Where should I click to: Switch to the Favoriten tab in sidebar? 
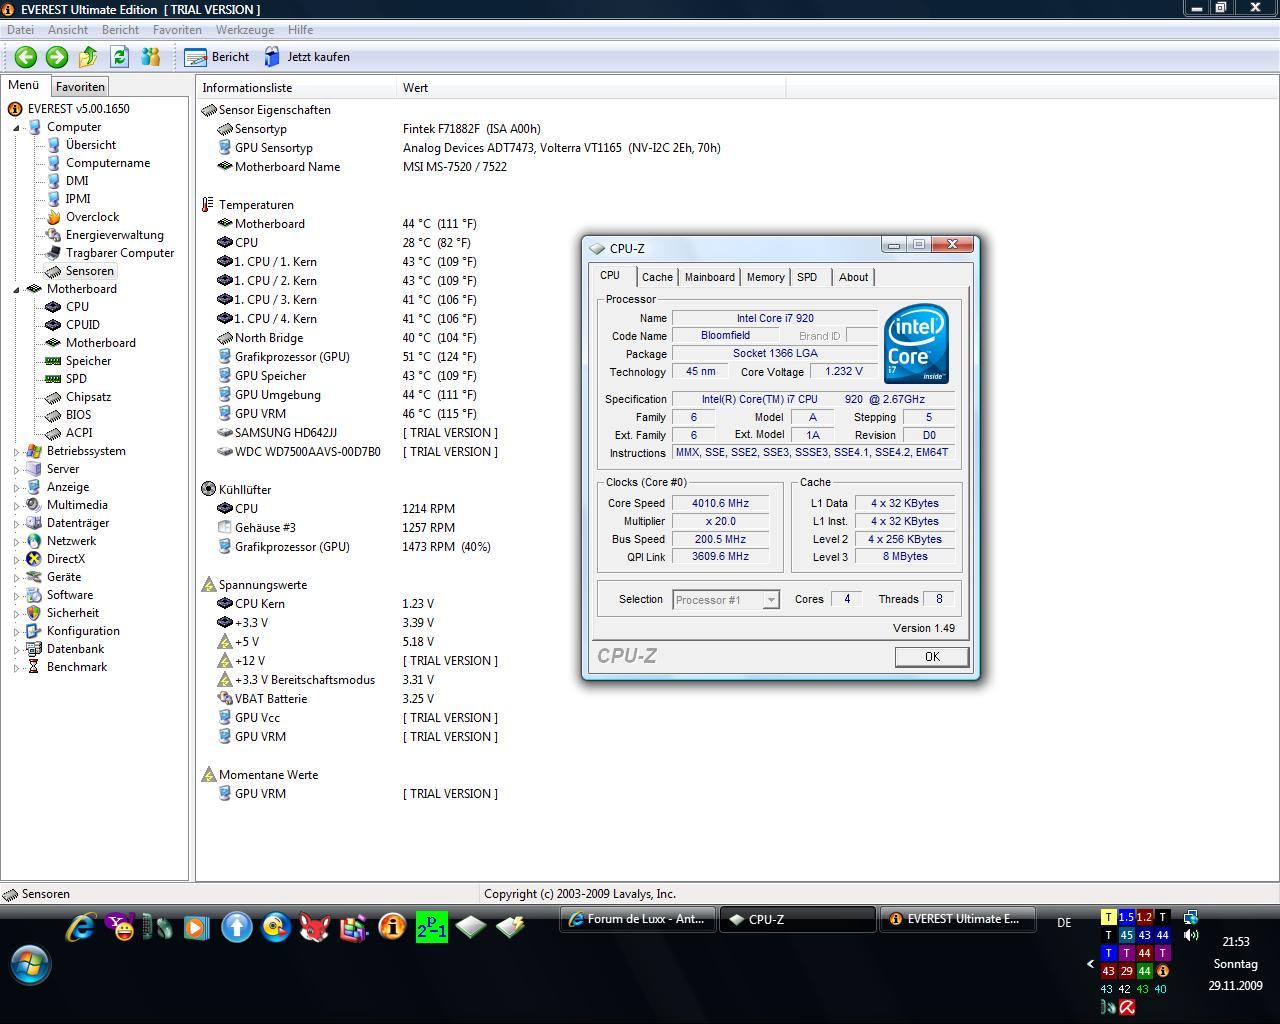coord(80,87)
